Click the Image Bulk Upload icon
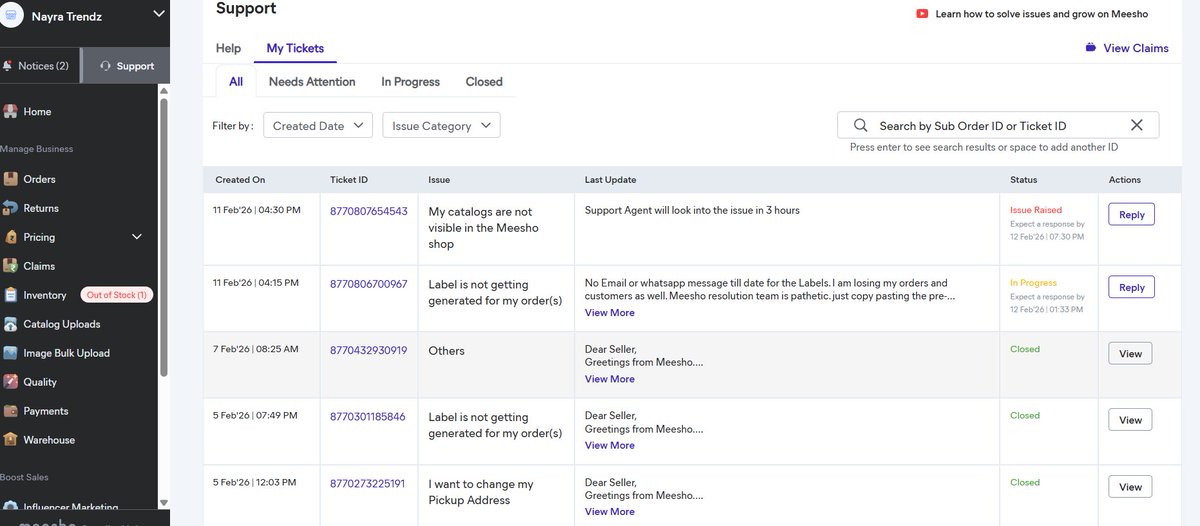 click(10, 353)
